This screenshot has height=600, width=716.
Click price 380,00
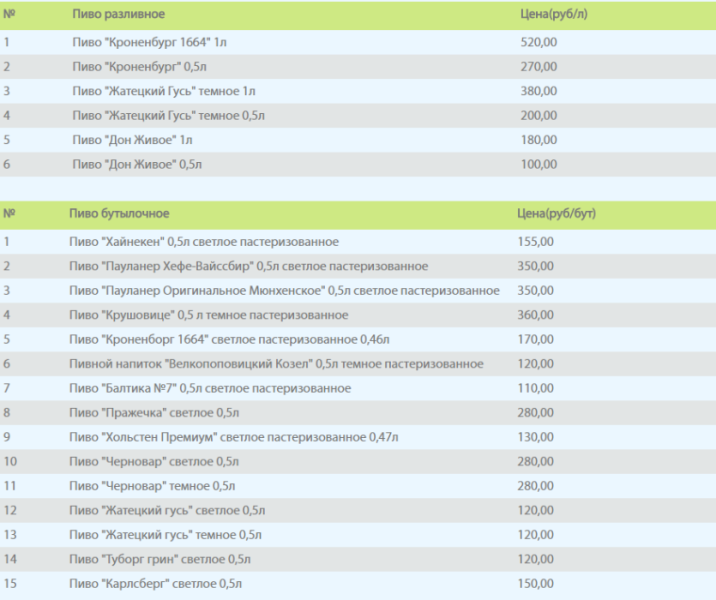click(x=539, y=91)
